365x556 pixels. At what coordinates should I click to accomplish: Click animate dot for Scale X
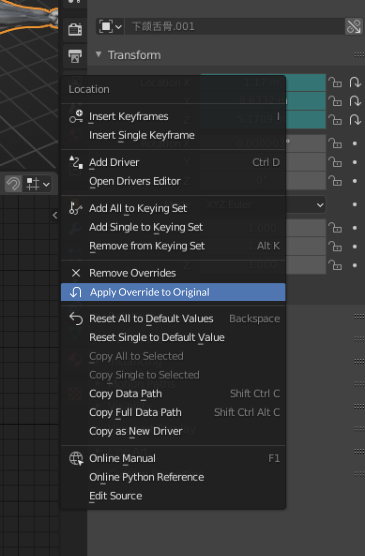[x=355, y=228]
